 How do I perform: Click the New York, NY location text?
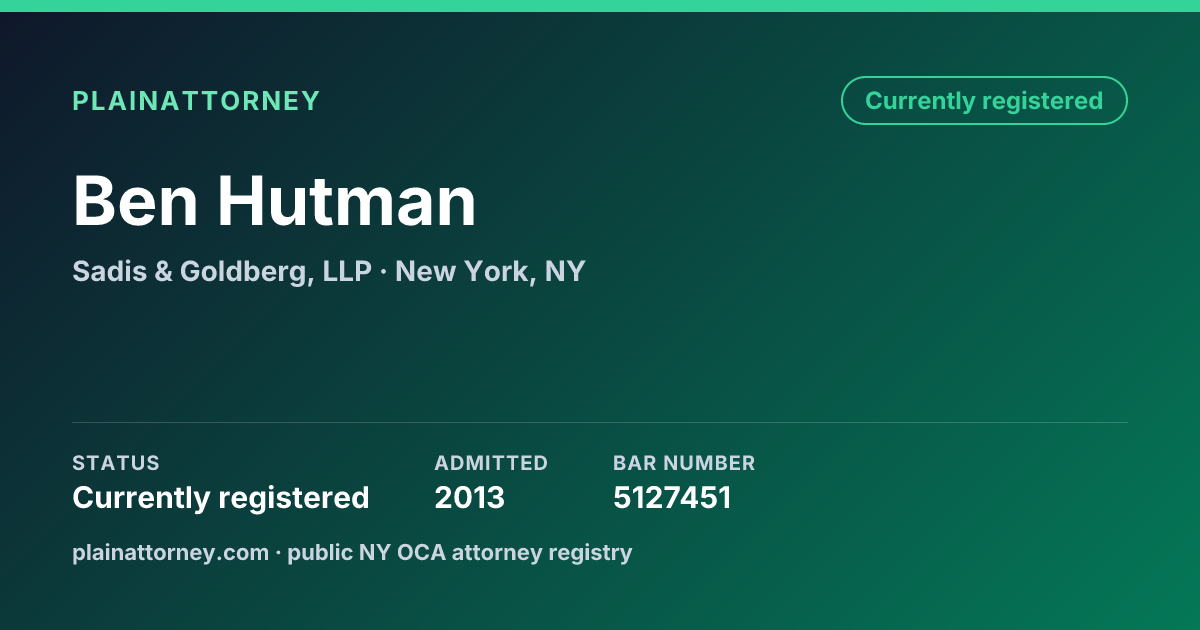click(490, 271)
